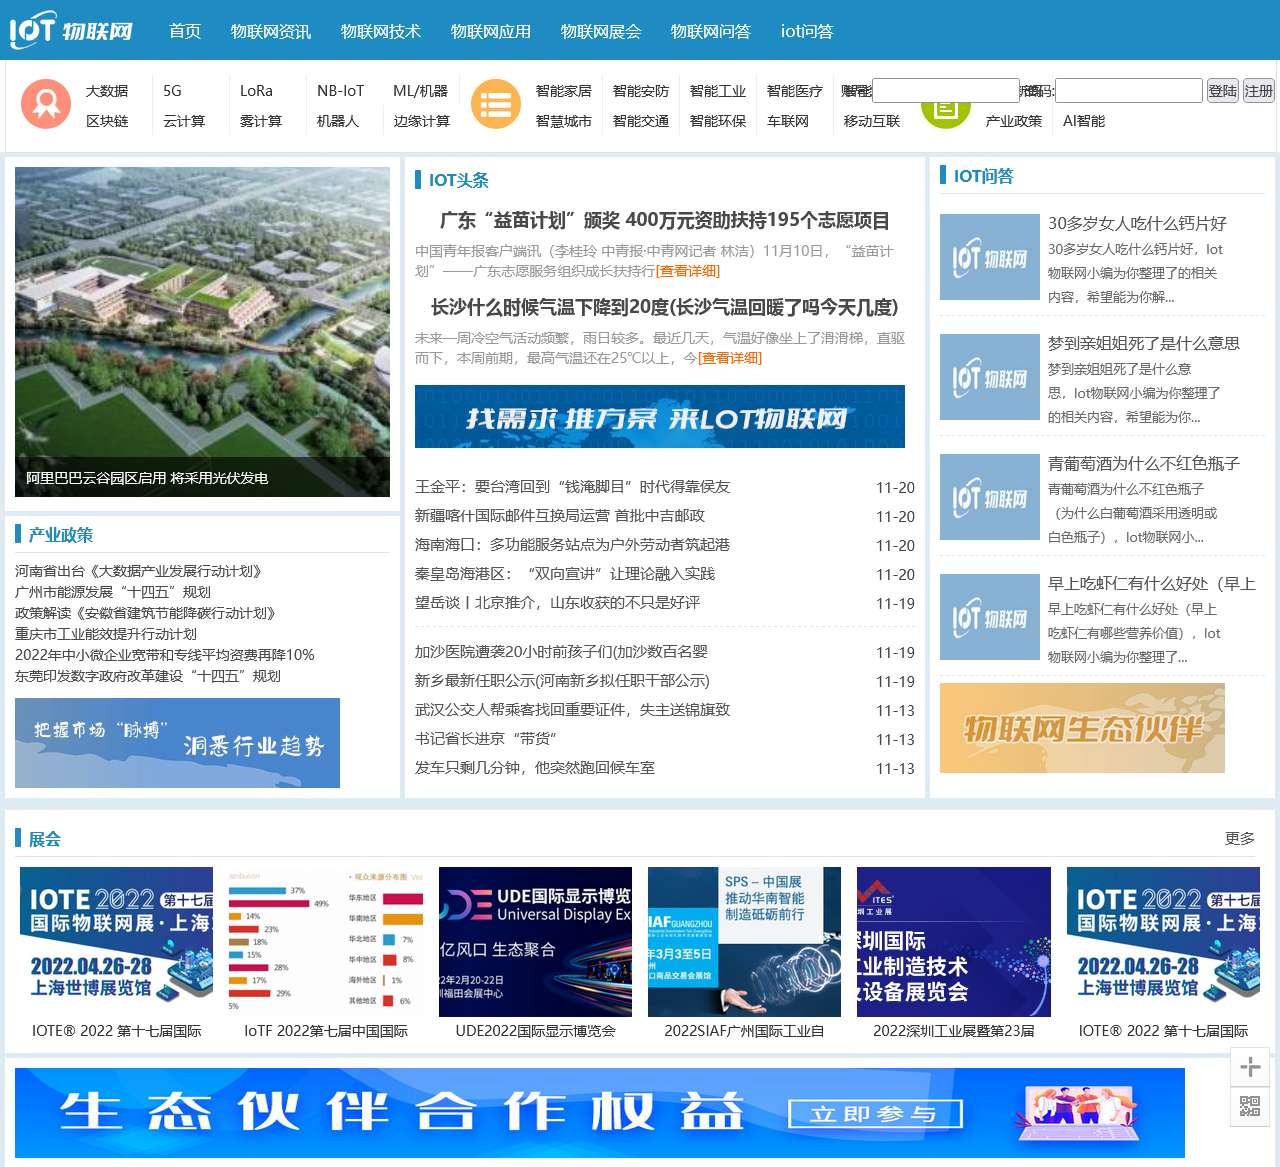The width and height of the screenshot is (1280, 1167).
Task: Click the orange list category icon
Action: 496,104
